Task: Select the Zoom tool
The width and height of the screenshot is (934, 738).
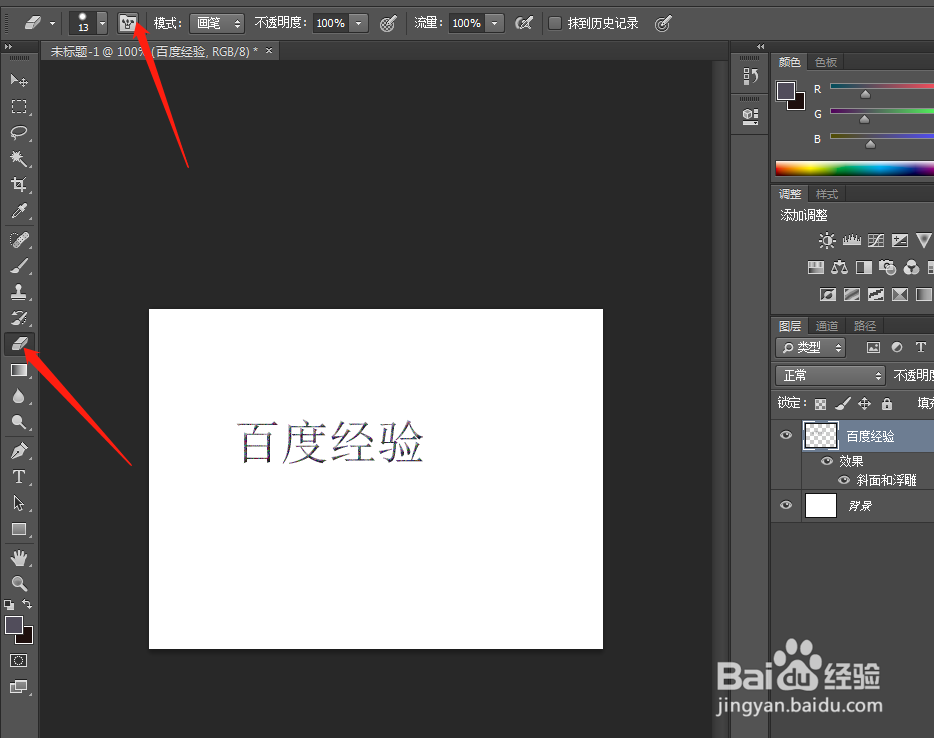Action: 19,584
